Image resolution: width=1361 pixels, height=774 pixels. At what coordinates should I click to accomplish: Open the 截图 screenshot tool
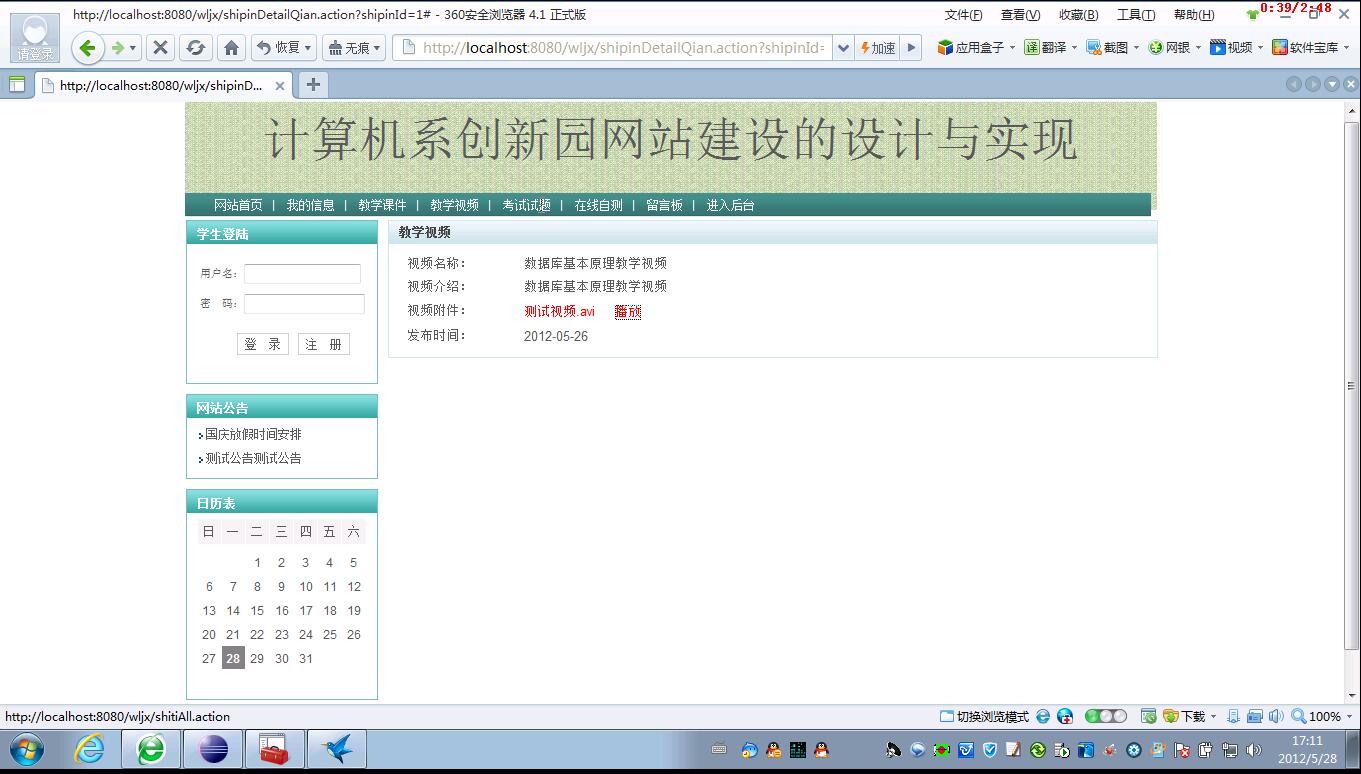click(x=1112, y=47)
